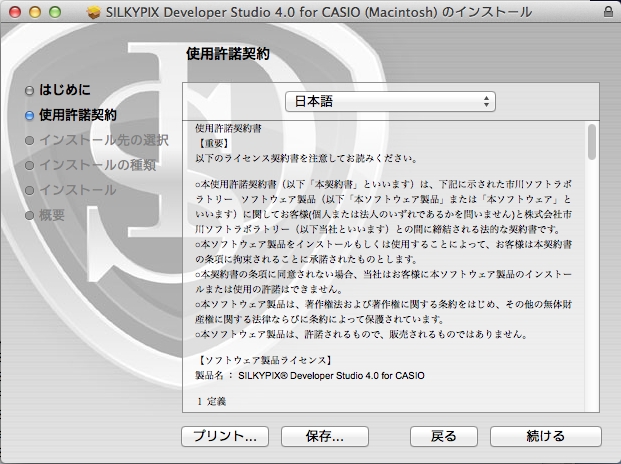Click the bullet beside はじめに
Screen dimensions: 621x464
pos(29,91)
